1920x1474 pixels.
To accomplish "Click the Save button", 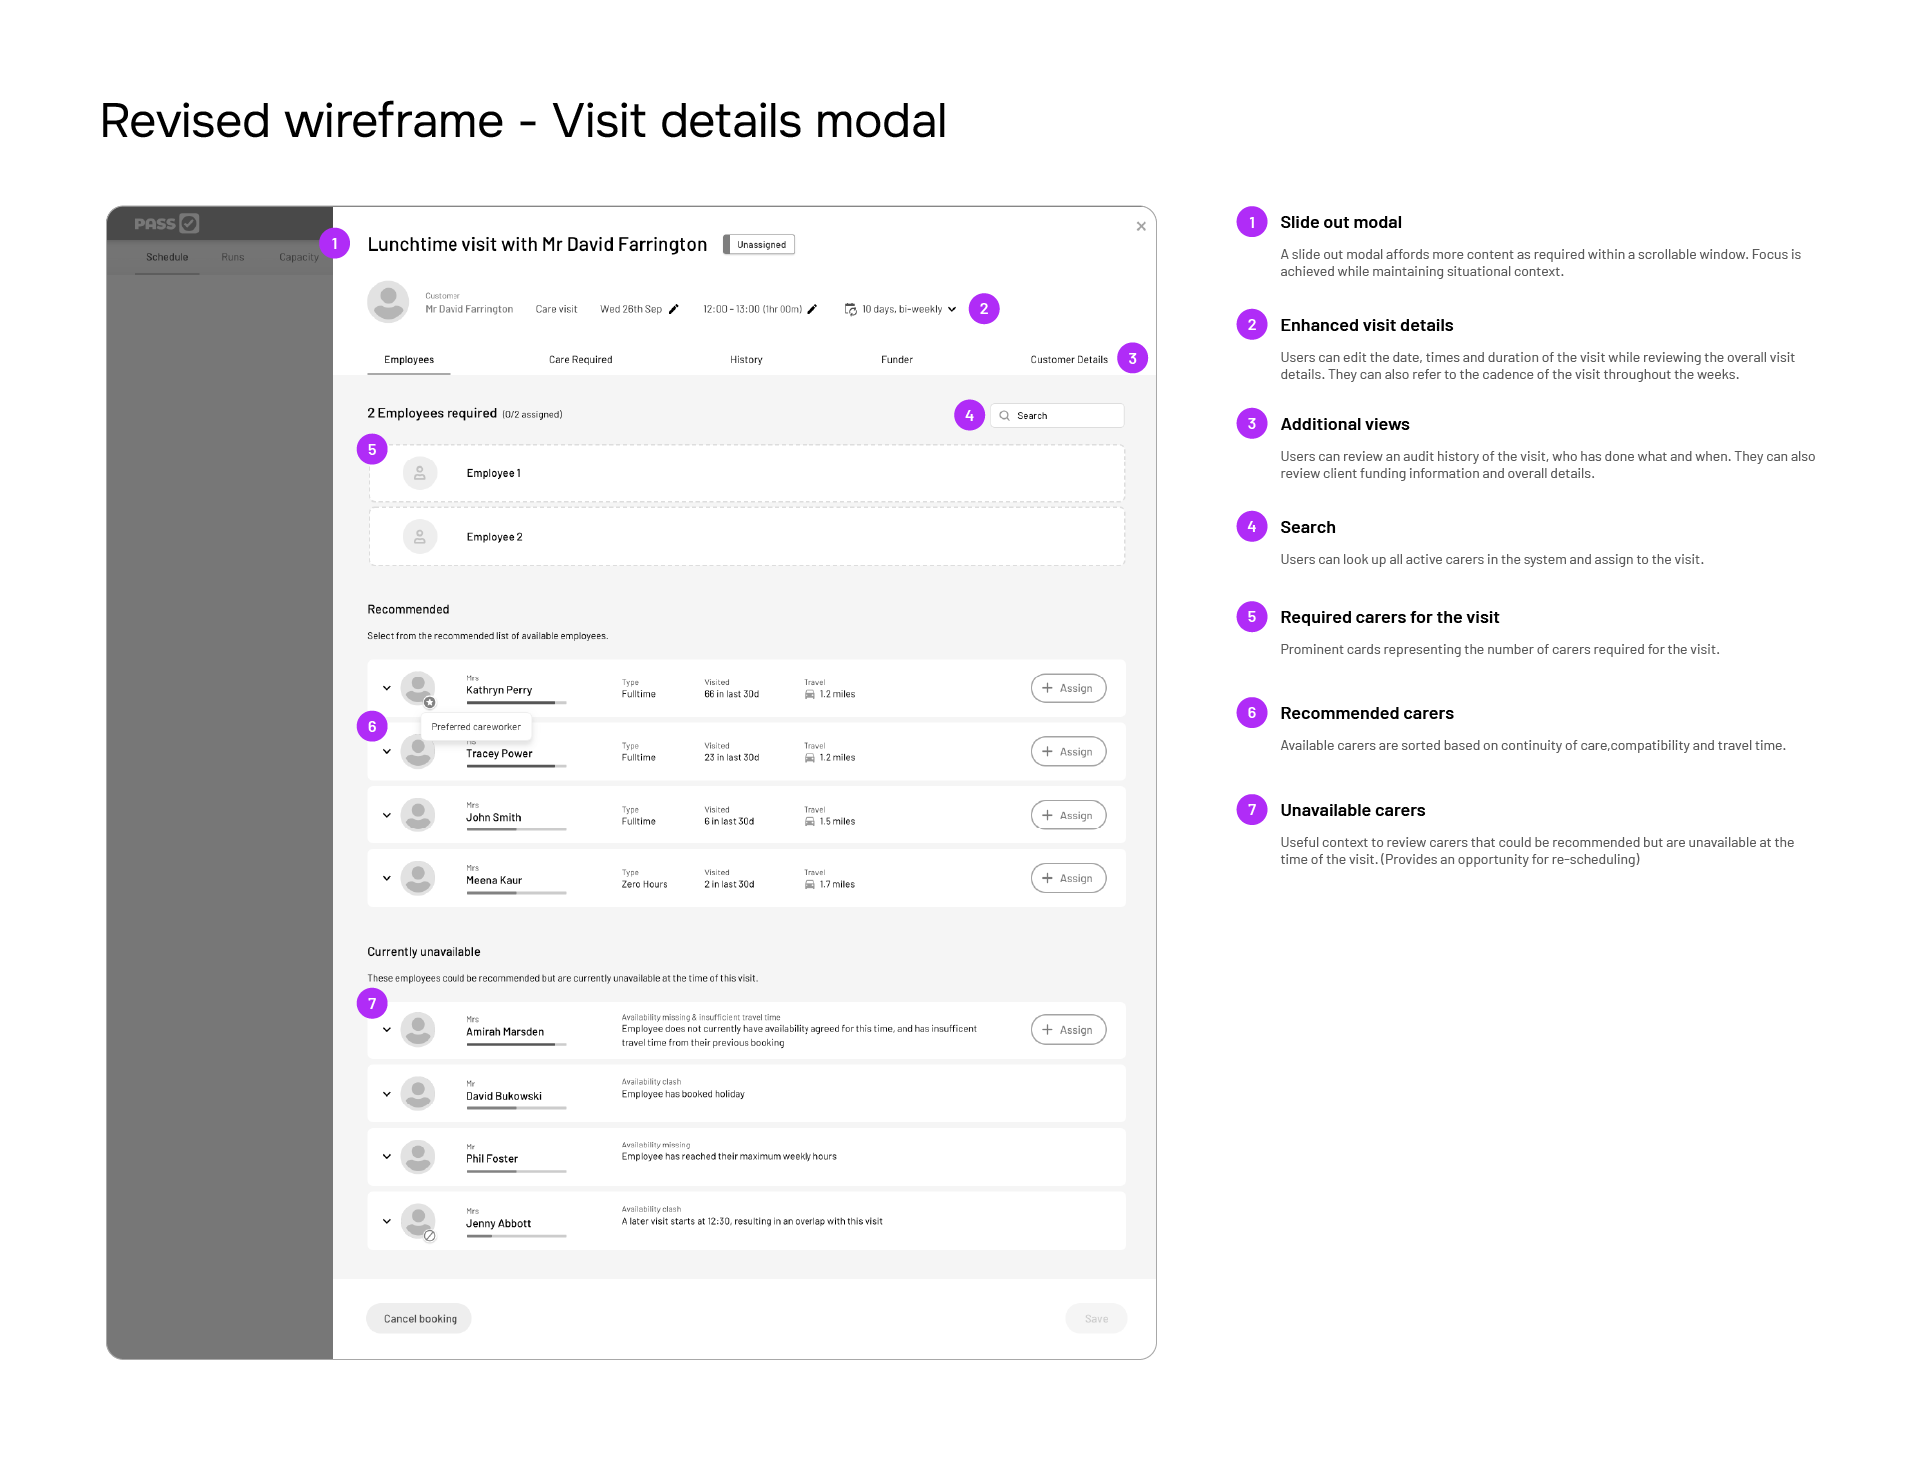I will 1096,1319.
